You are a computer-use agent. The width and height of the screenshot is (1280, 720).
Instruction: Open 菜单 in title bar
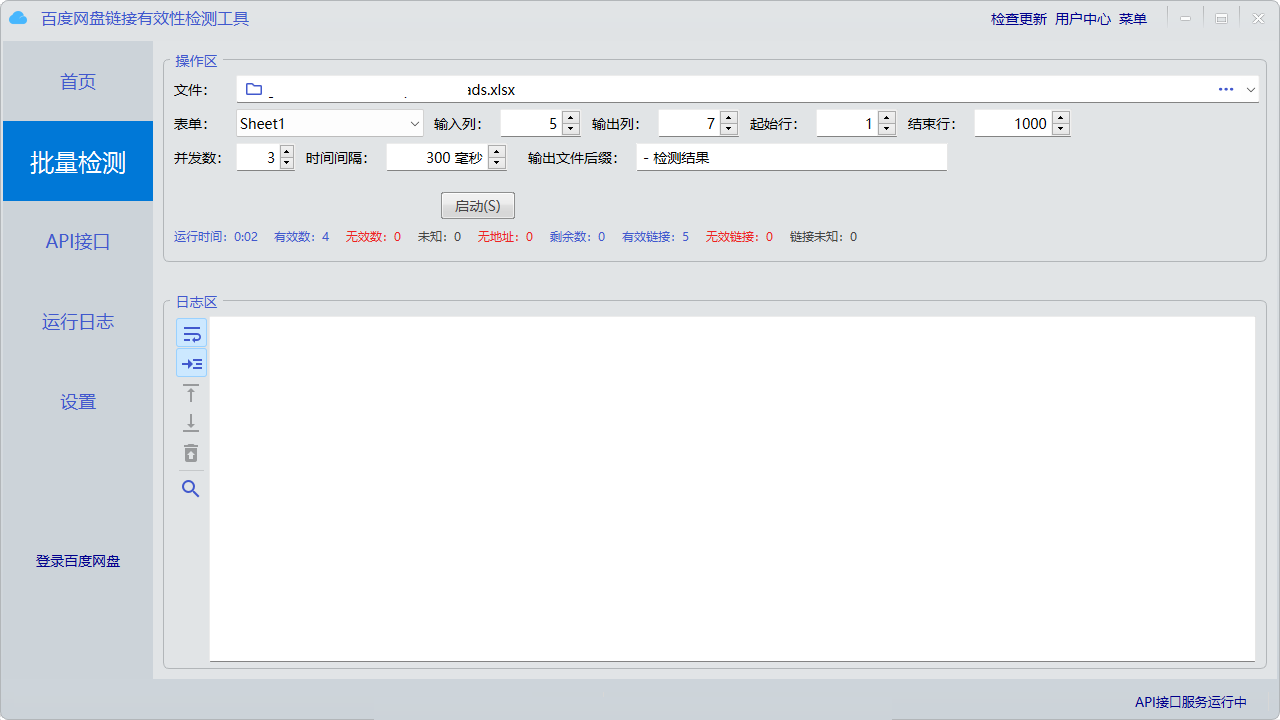tap(1133, 19)
